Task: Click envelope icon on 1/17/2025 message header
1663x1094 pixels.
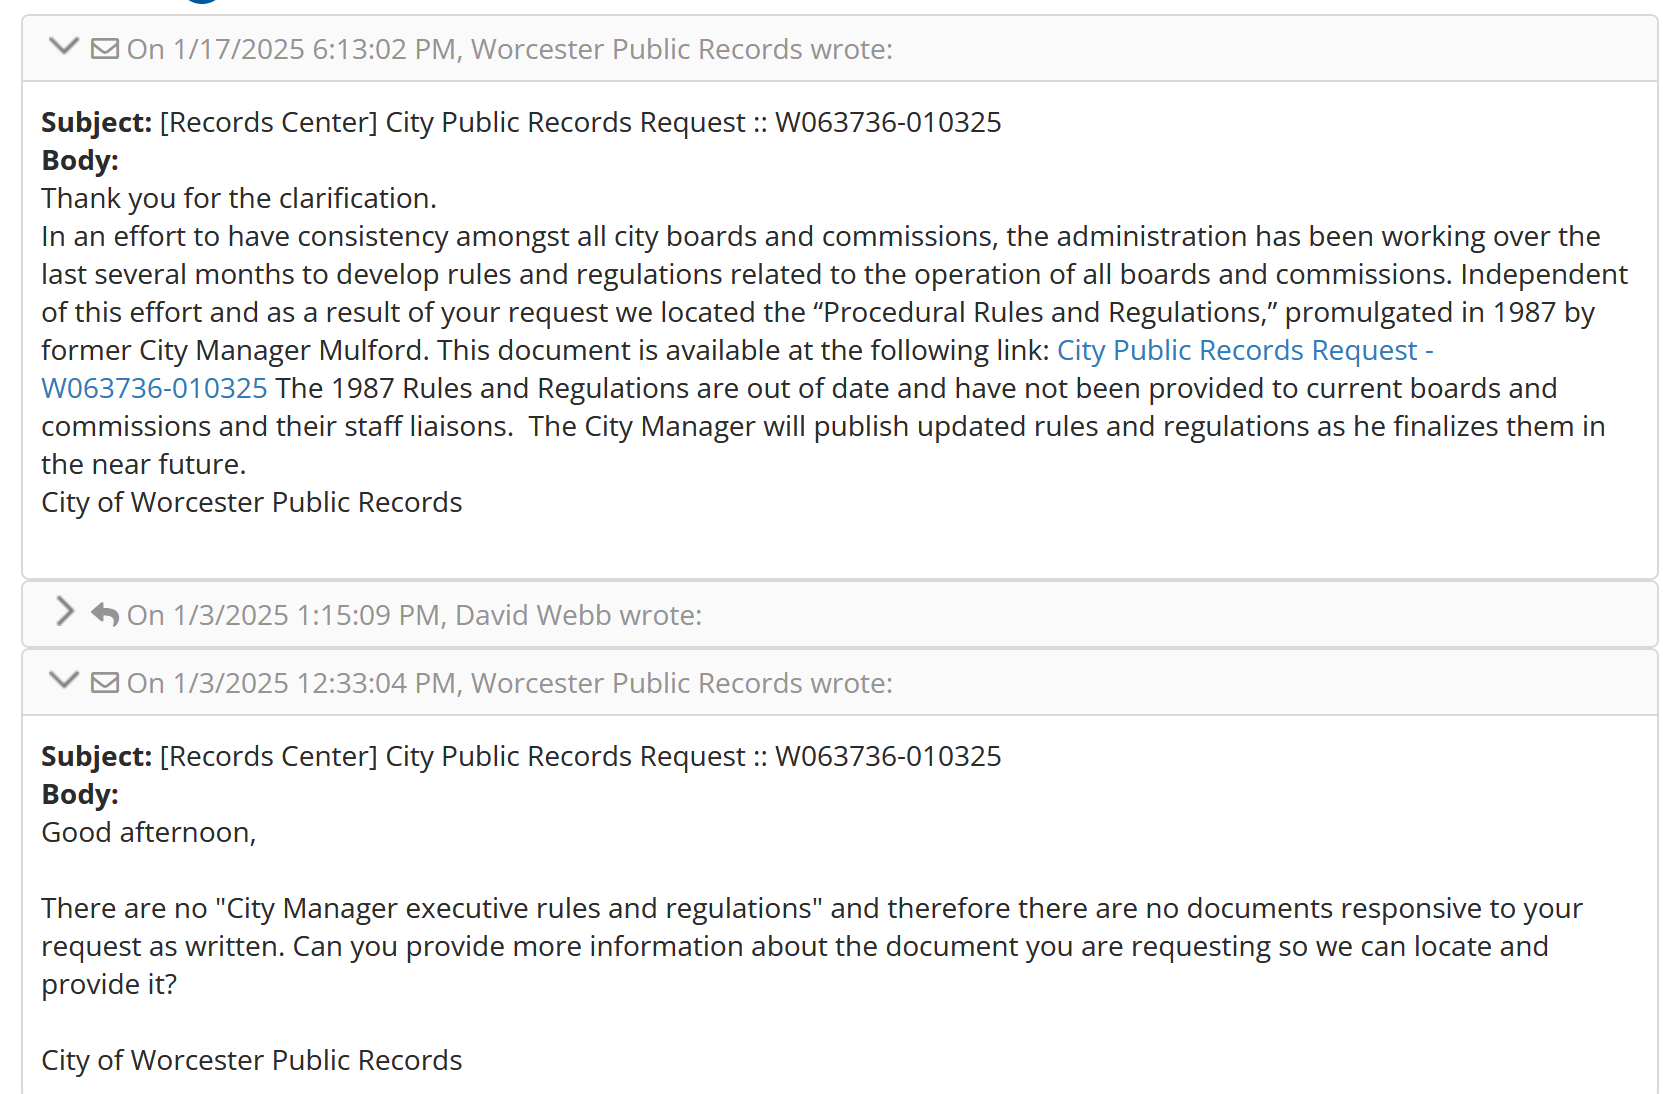Action: point(105,49)
